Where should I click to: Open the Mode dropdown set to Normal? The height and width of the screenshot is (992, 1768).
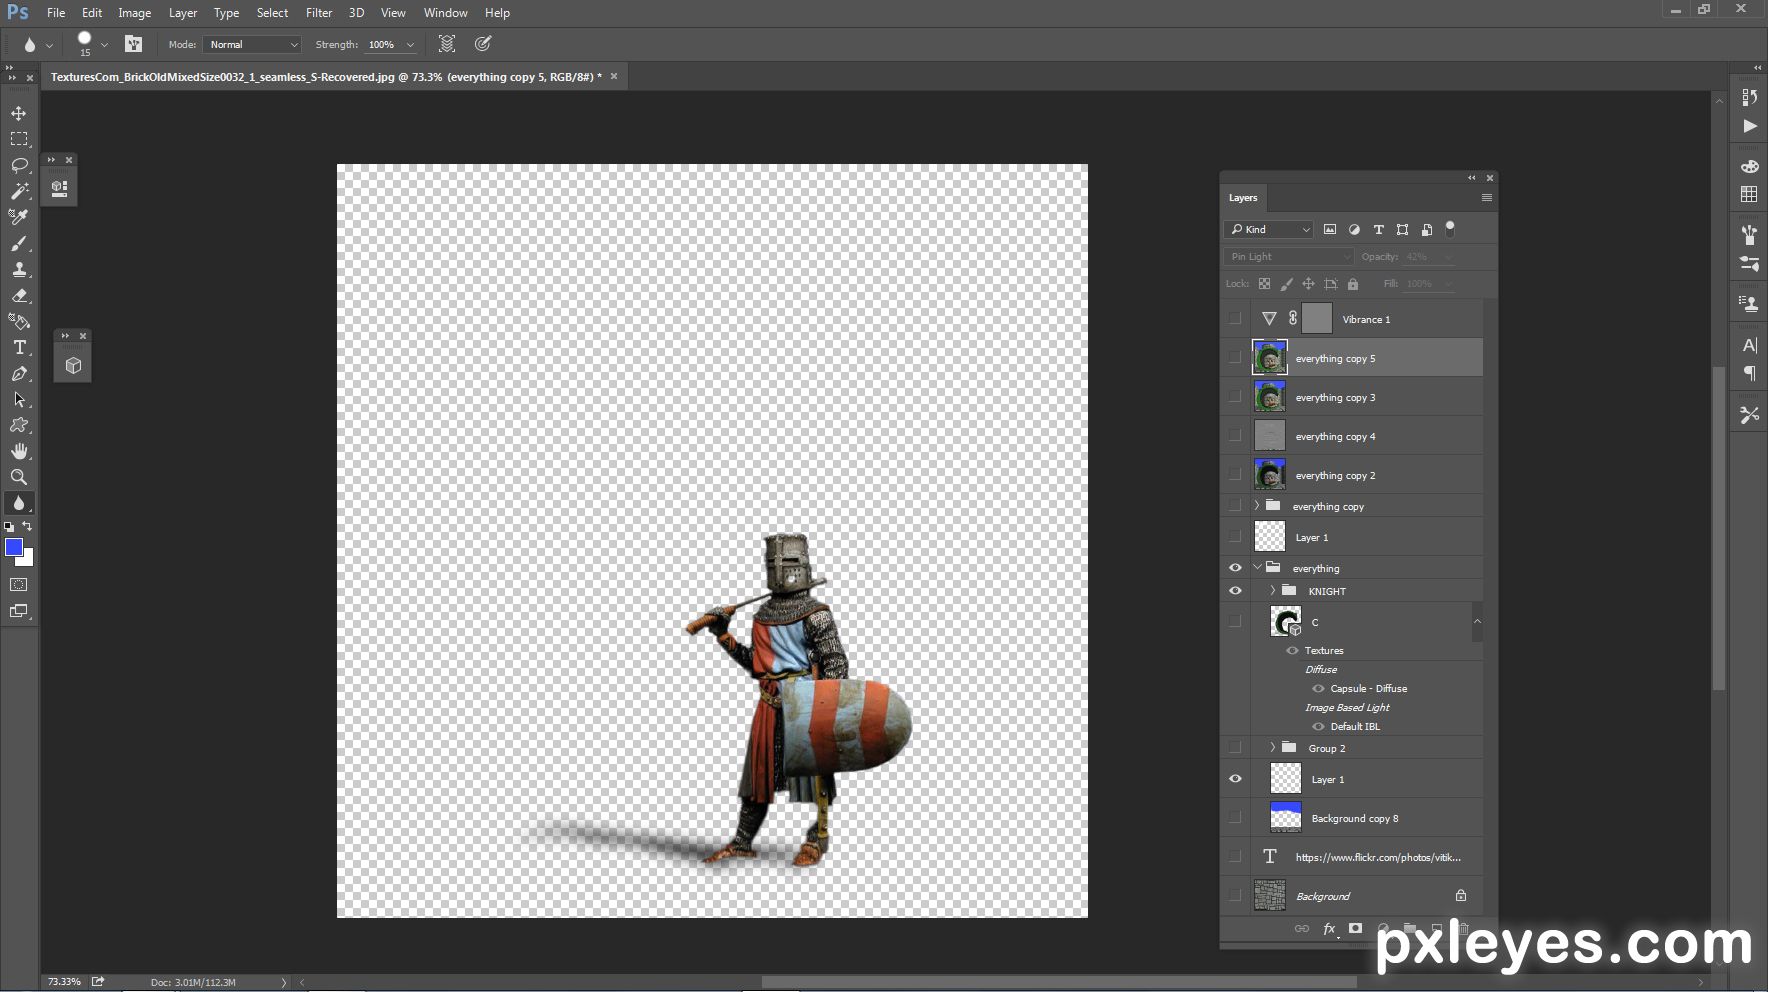(252, 45)
